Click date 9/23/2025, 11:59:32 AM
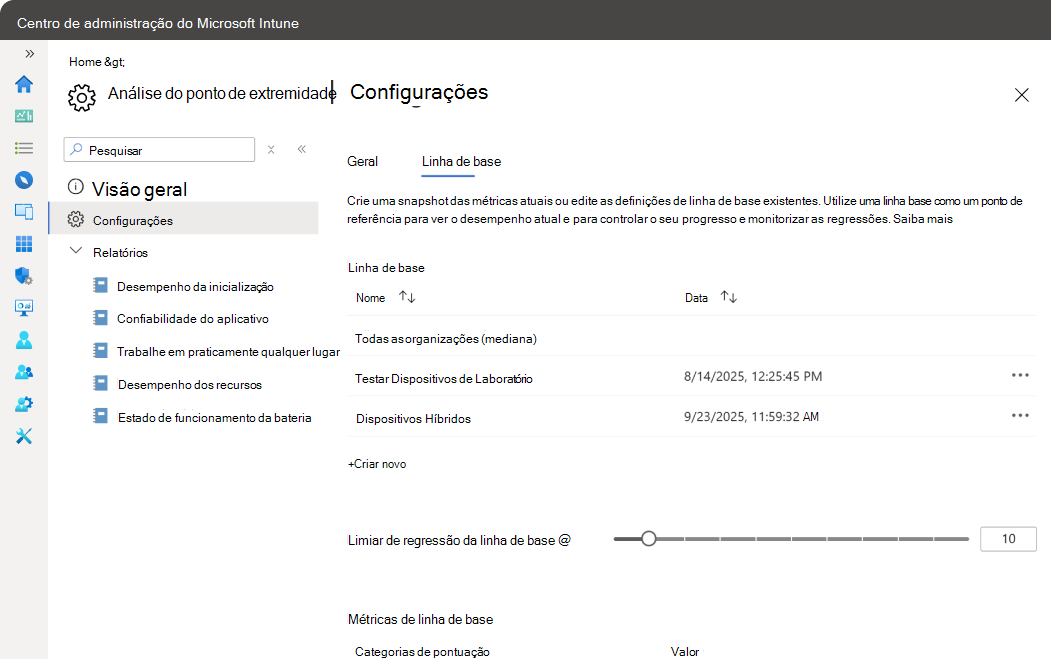1051x659 pixels. 751,417
